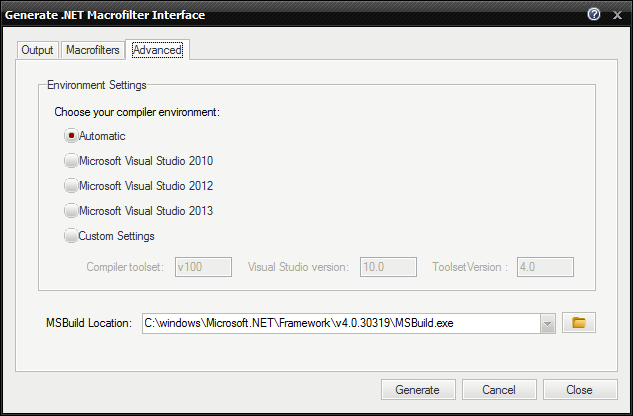Image resolution: width=633 pixels, height=416 pixels.
Task: Select the Automatic compiler environment option
Action: [x=71, y=136]
